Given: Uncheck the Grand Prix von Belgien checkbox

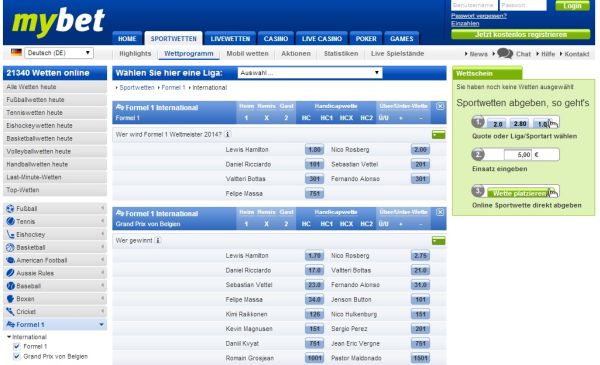Looking at the screenshot, I should click(x=16, y=356).
